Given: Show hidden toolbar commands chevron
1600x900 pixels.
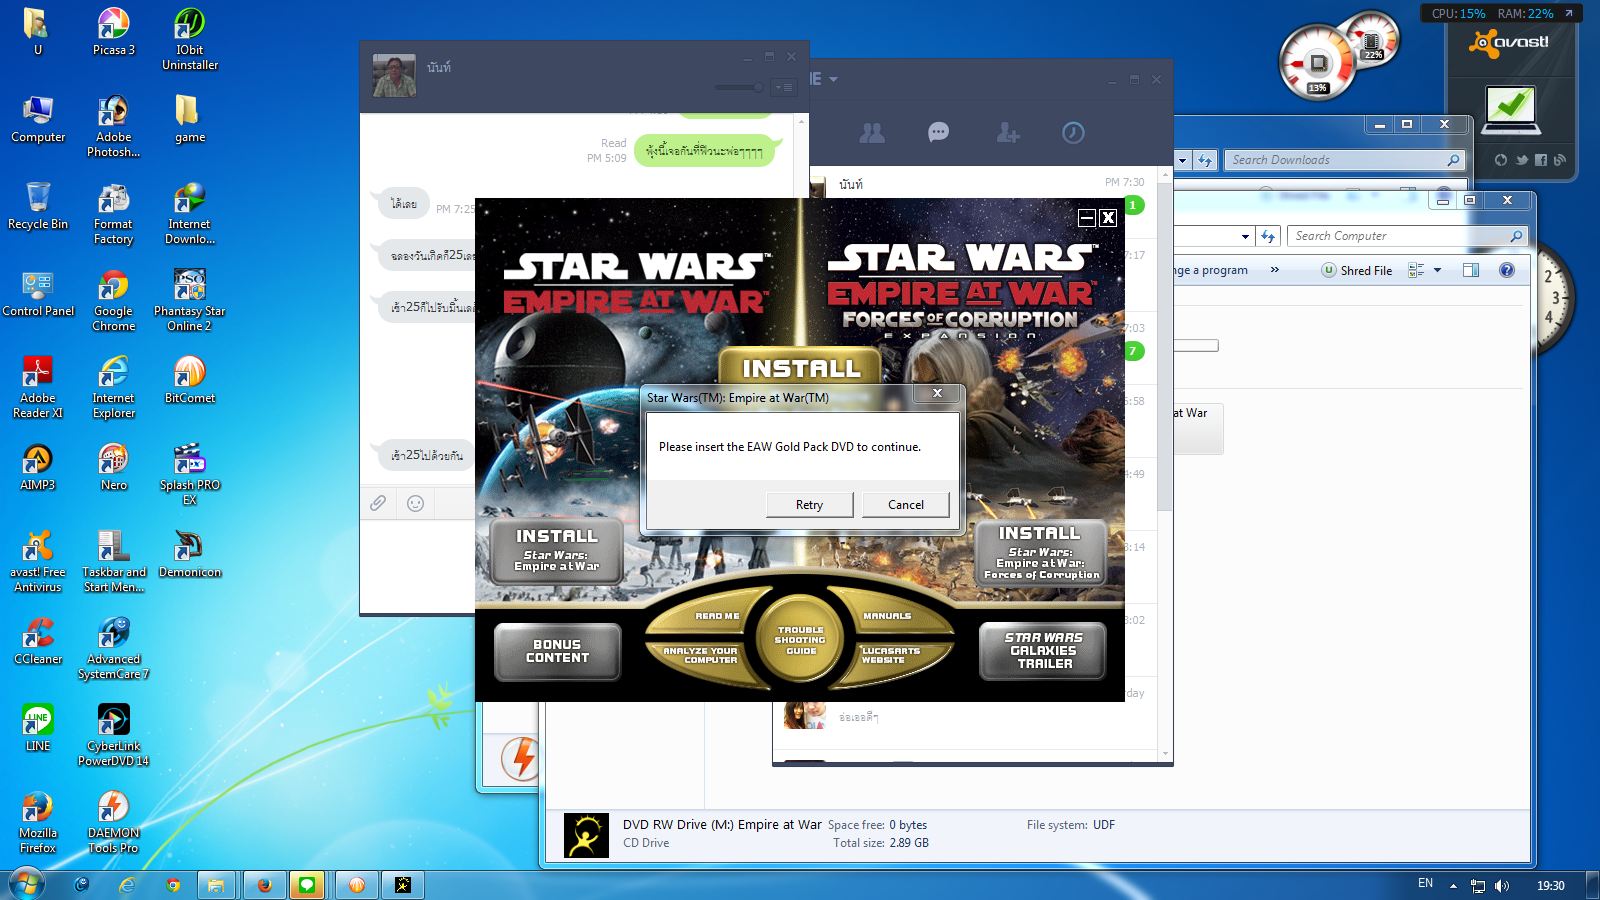Looking at the screenshot, I should [1274, 270].
